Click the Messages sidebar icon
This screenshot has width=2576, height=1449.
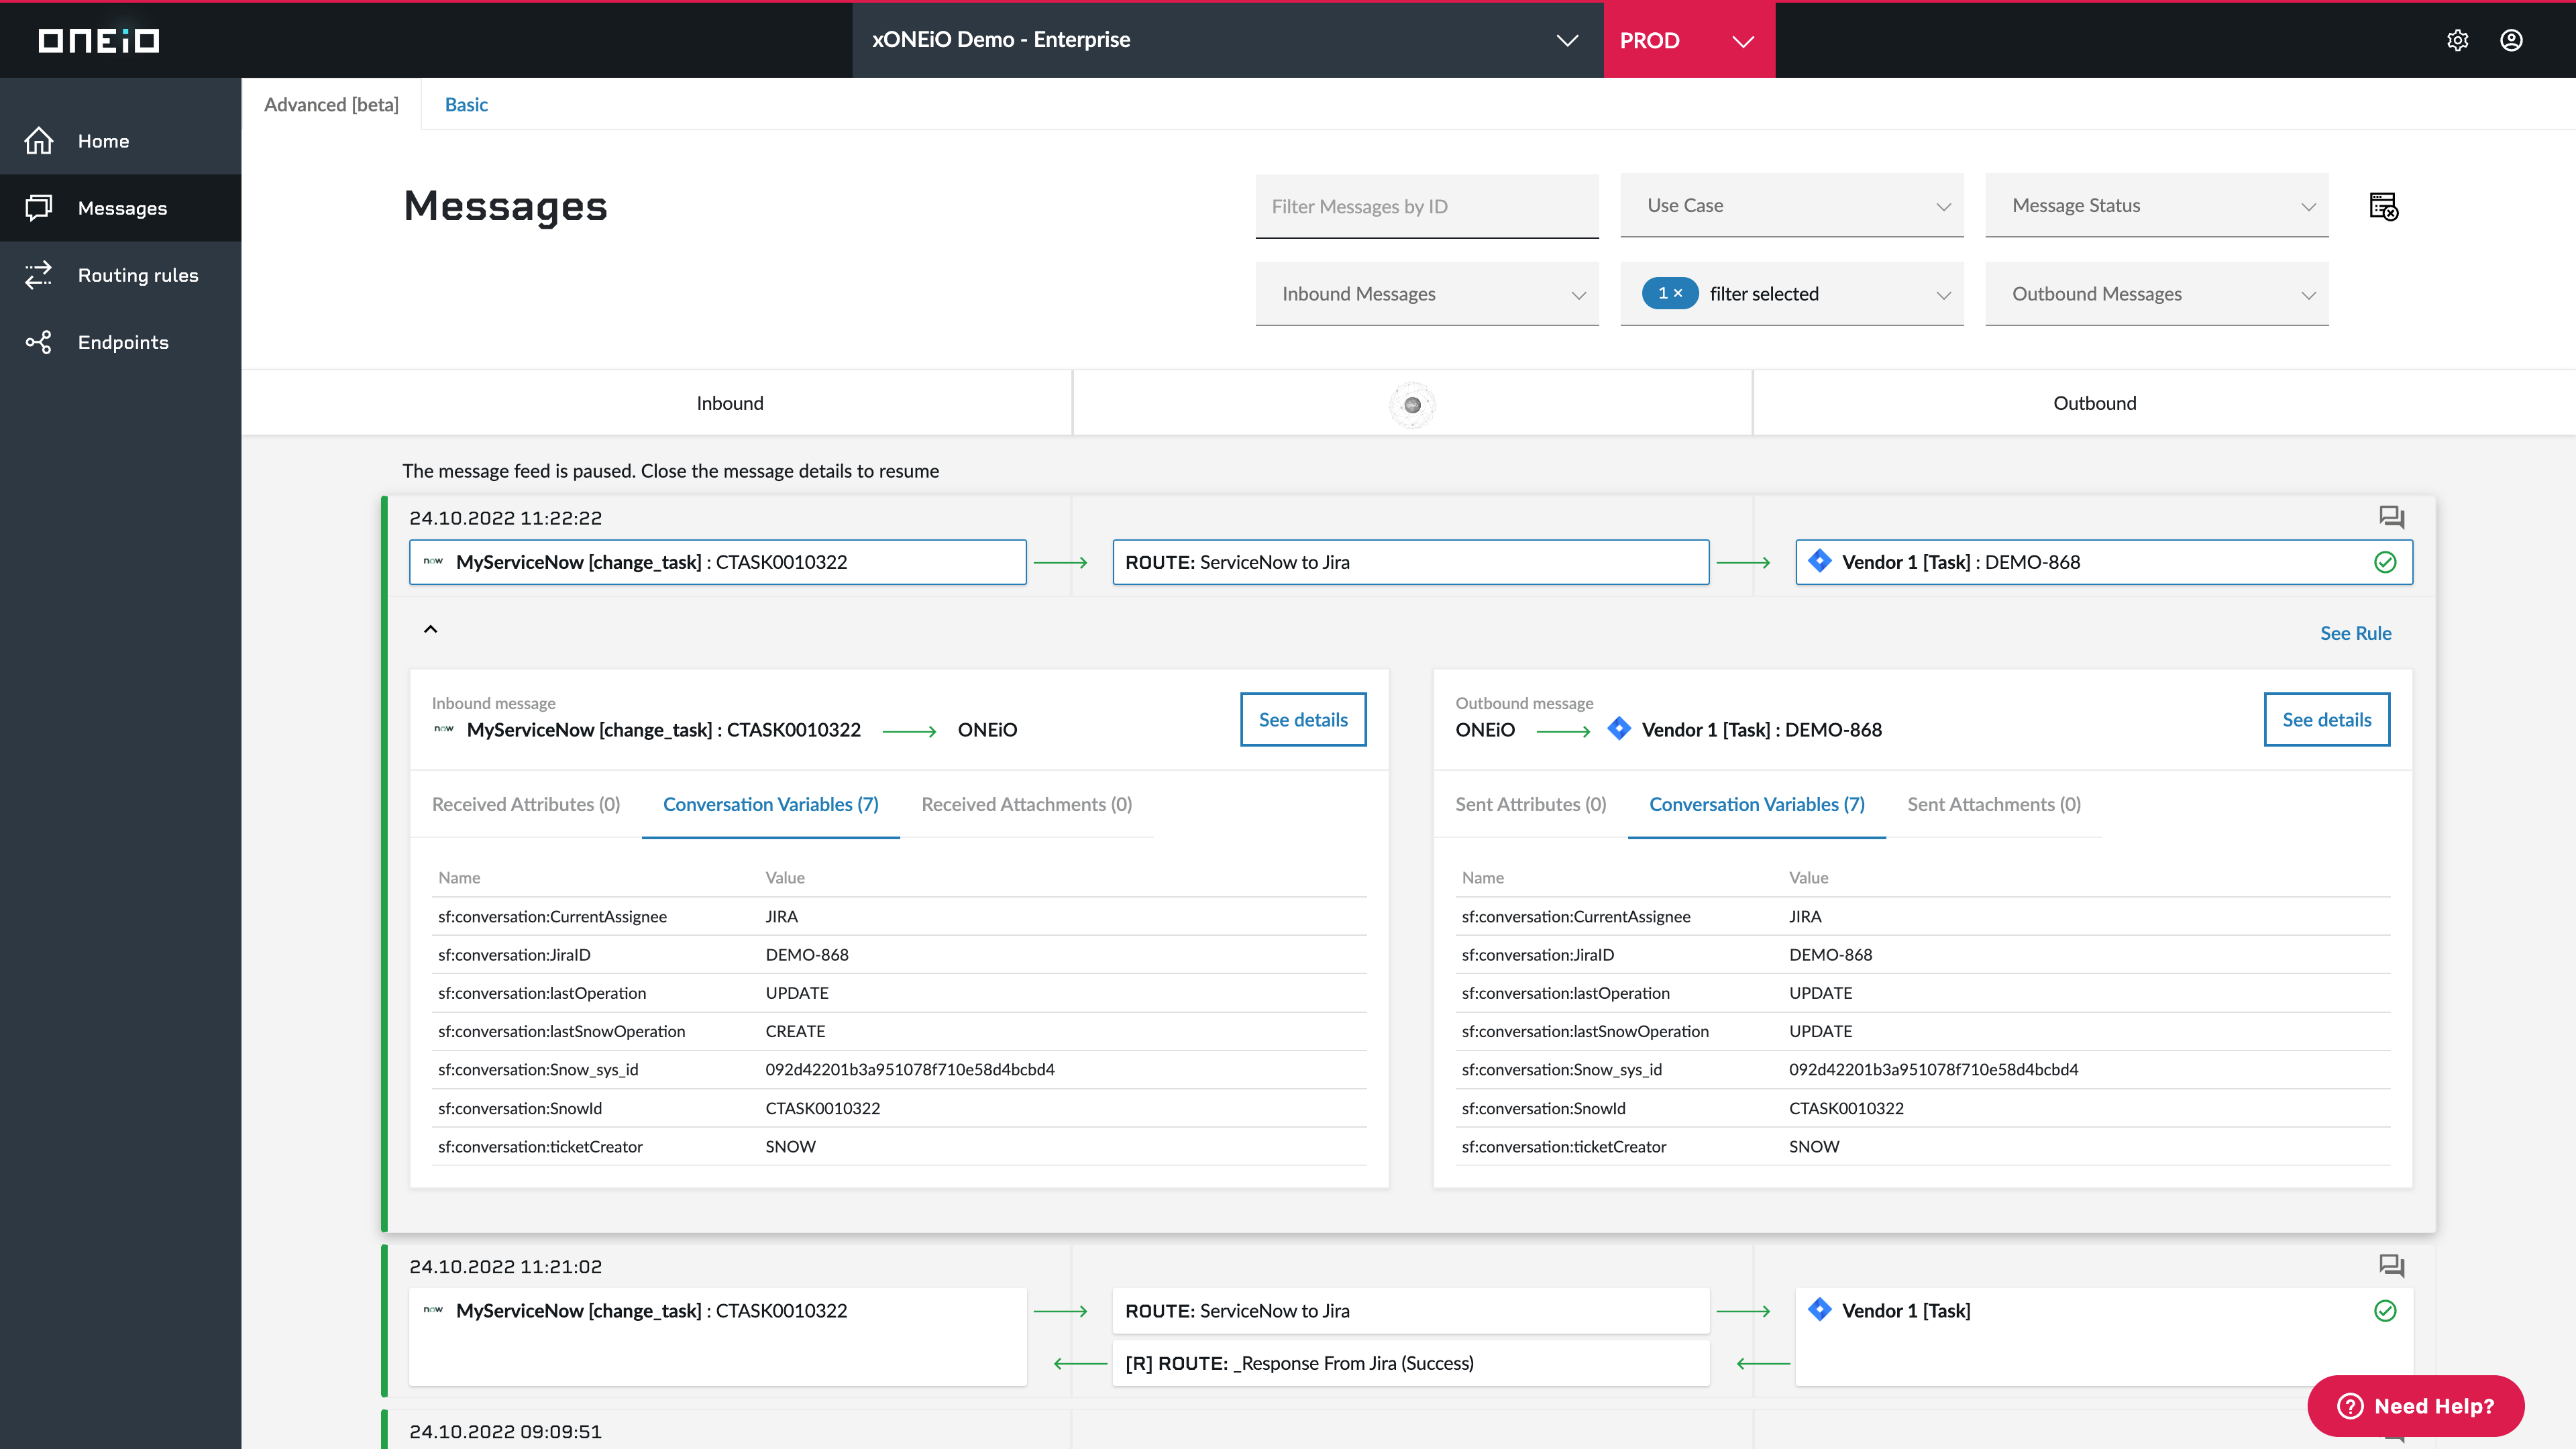coord(39,208)
